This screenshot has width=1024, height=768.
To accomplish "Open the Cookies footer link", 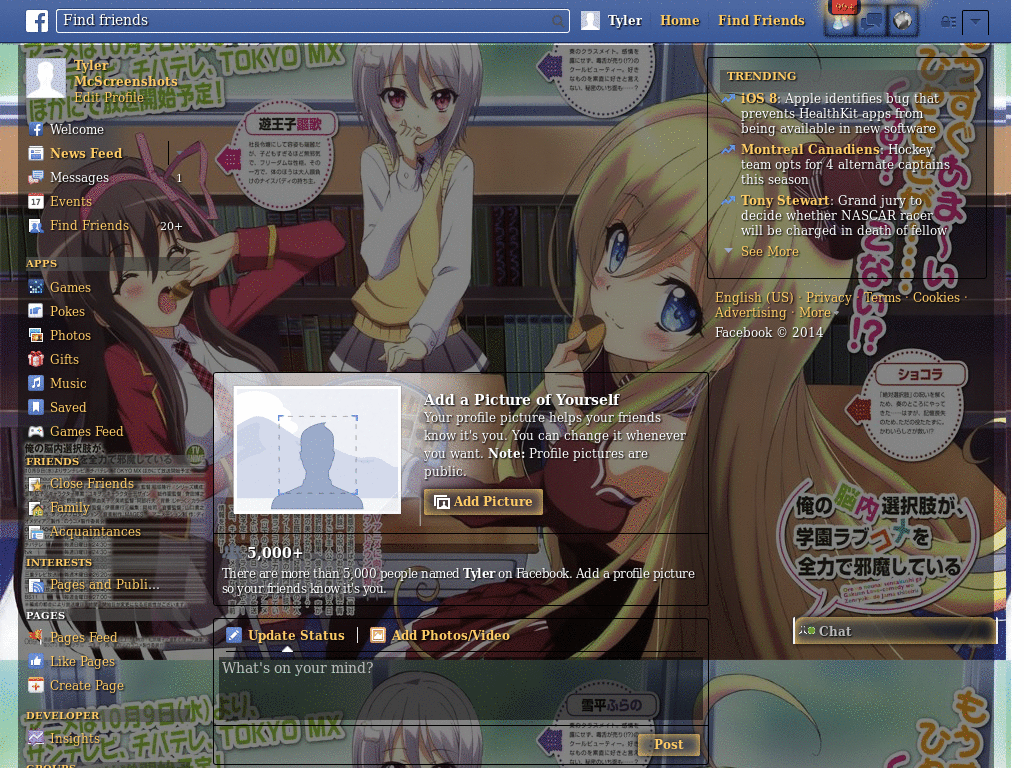I will tap(936, 298).
